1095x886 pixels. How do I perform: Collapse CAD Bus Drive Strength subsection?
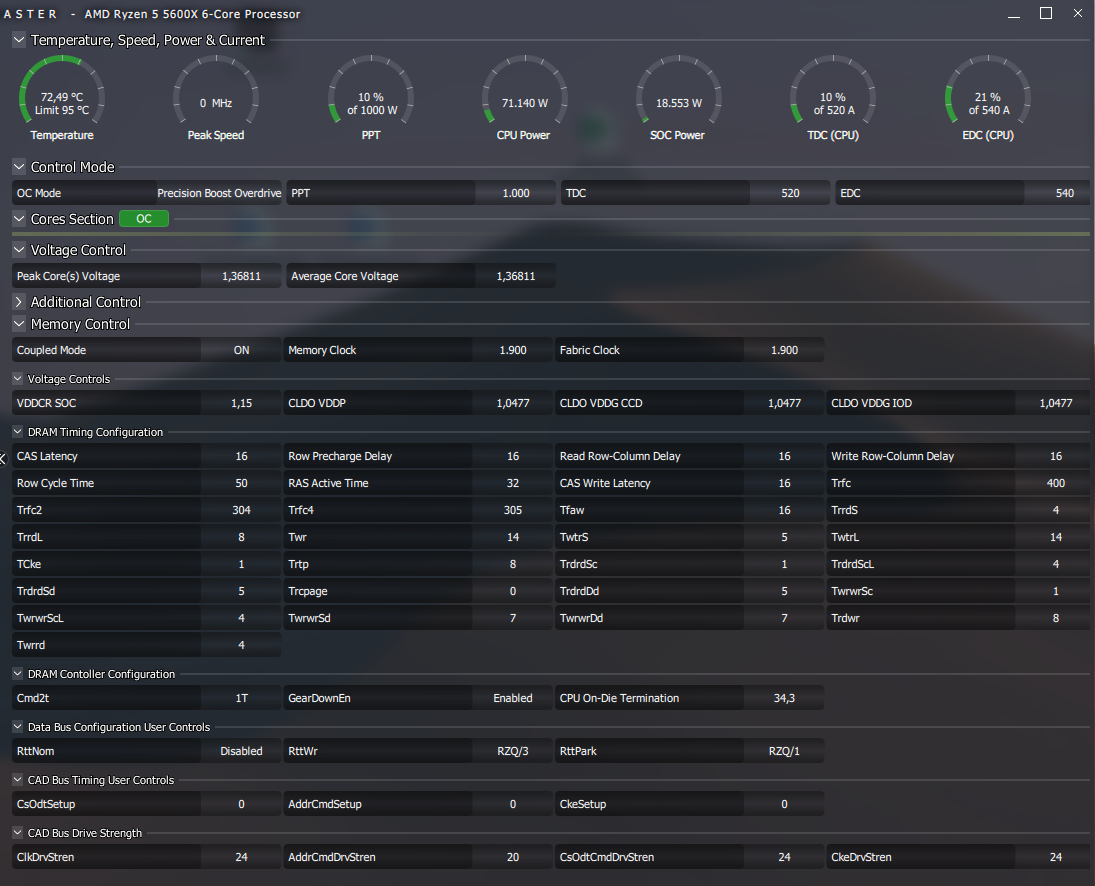point(17,833)
